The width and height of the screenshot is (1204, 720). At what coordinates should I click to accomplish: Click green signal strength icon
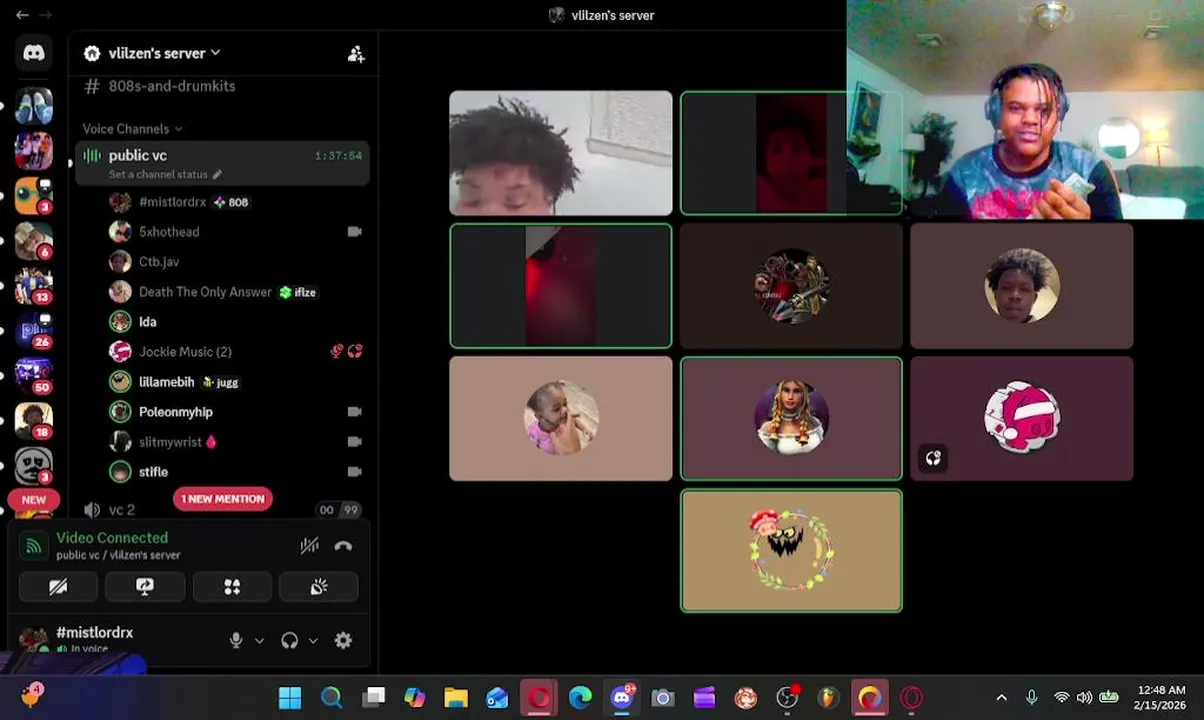click(34, 546)
